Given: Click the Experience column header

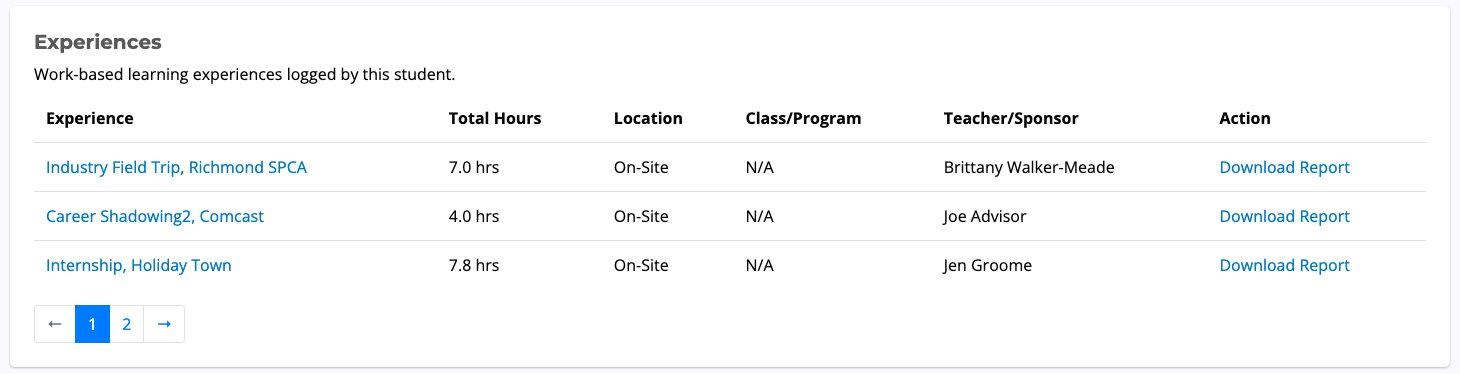Looking at the screenshot, I should pos(90,118).
